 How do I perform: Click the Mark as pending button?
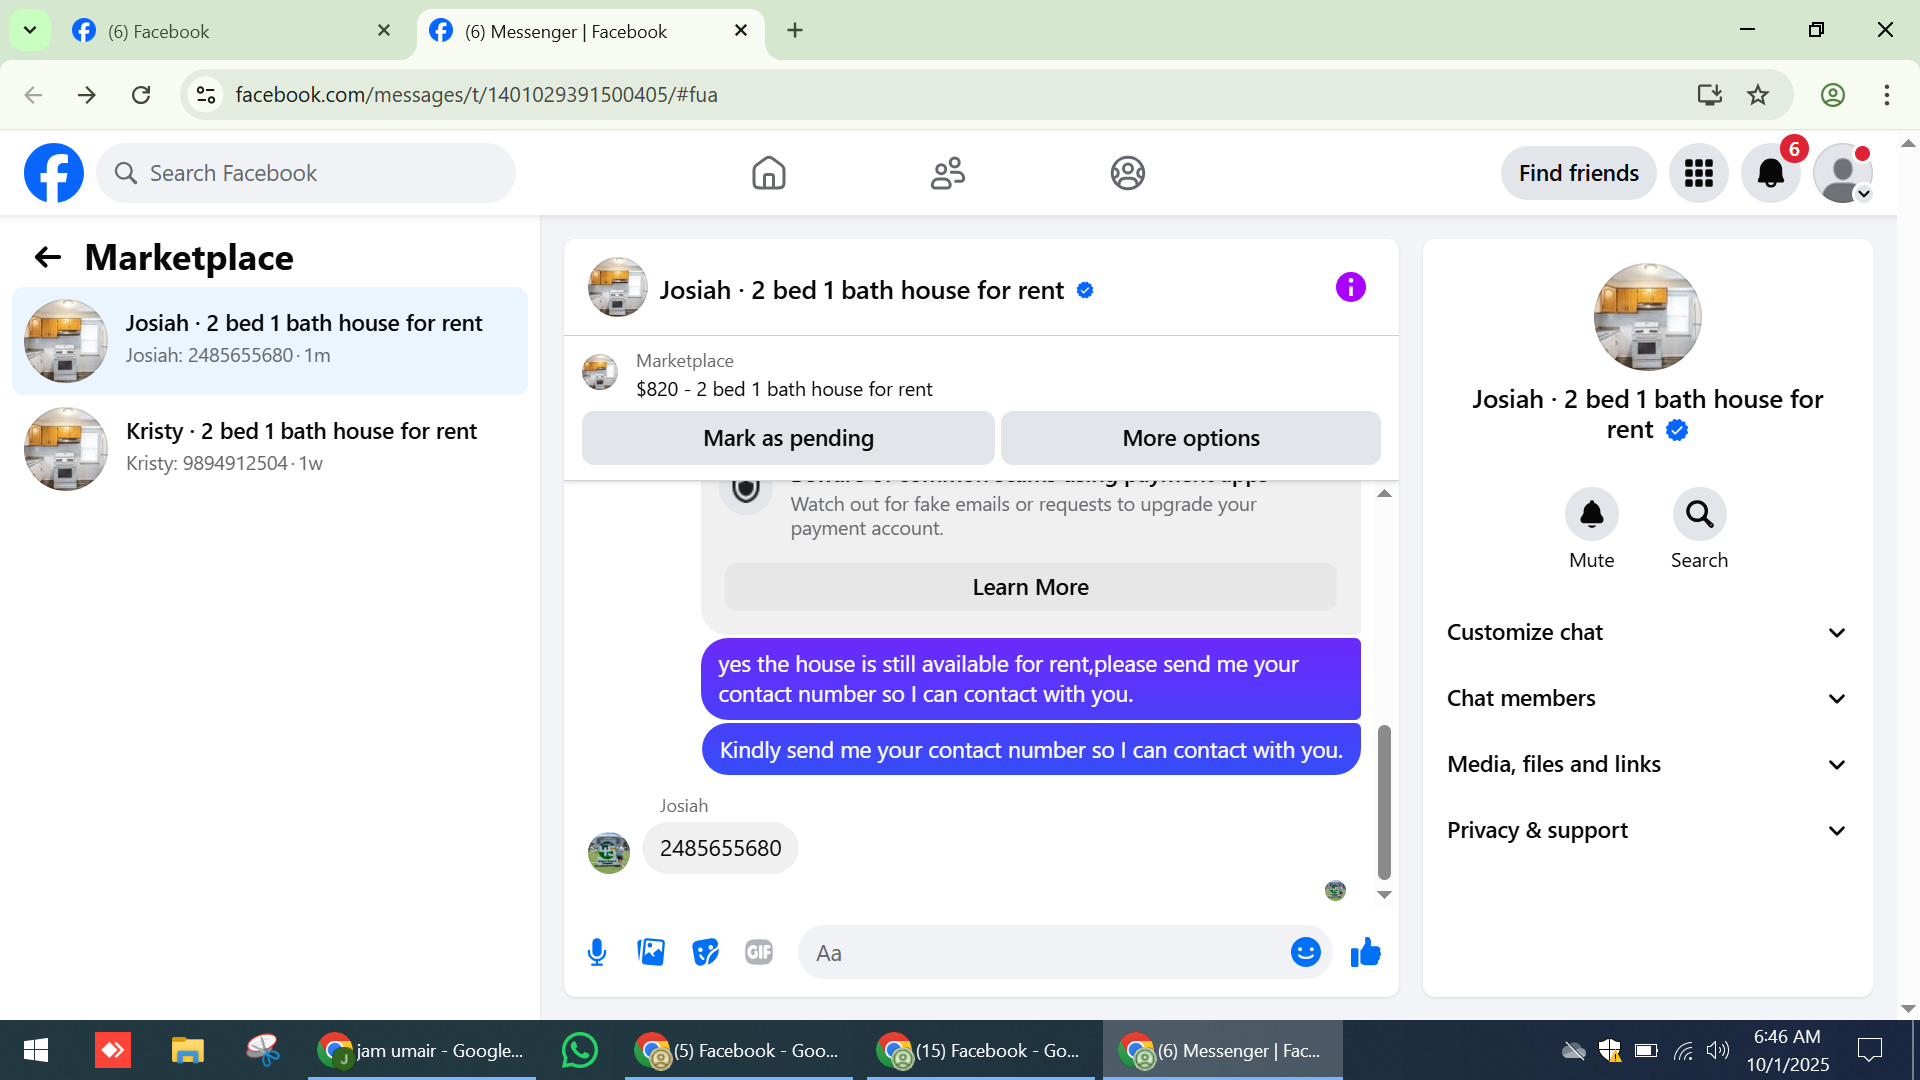(x=788, y=438)
